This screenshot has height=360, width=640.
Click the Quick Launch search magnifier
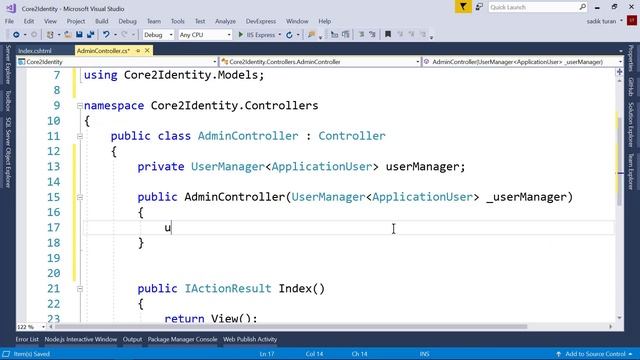pos(582,7)
